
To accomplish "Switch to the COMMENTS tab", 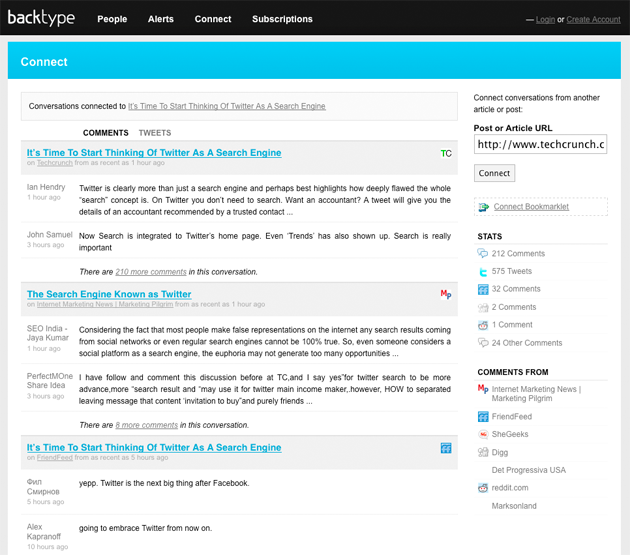I will tap(106, 133).
